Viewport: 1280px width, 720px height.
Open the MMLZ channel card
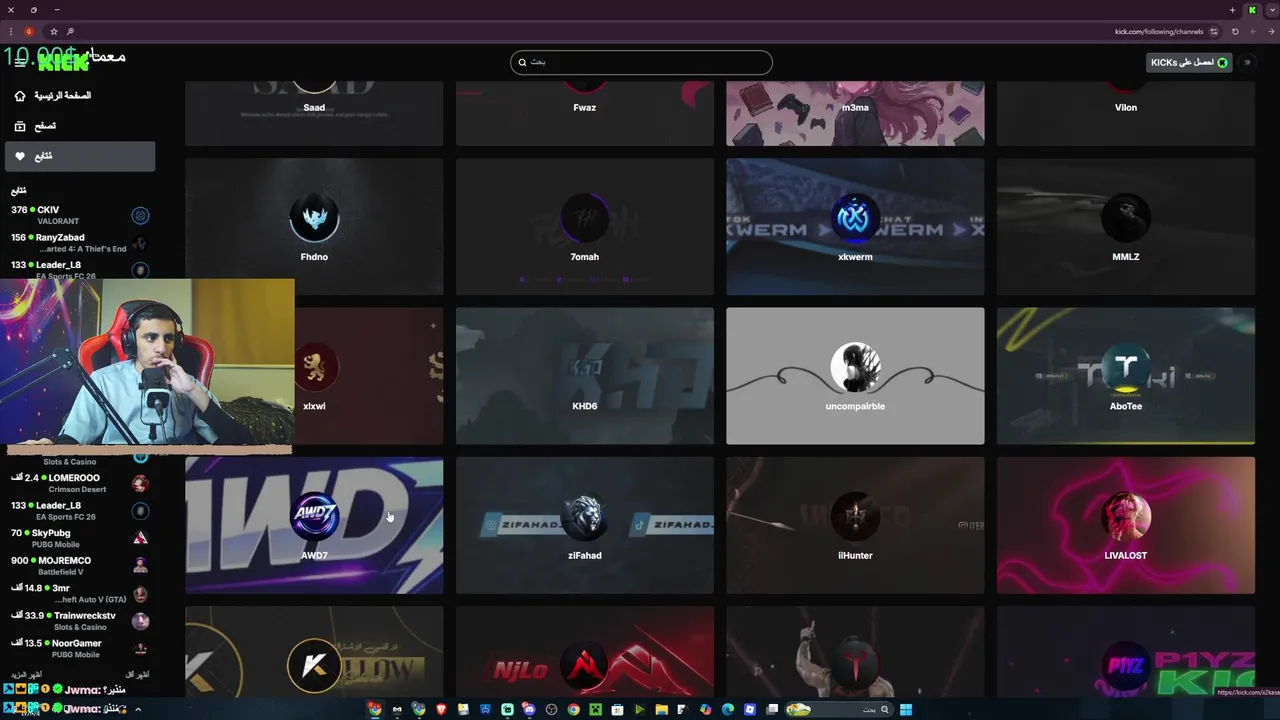(1126, 227)
